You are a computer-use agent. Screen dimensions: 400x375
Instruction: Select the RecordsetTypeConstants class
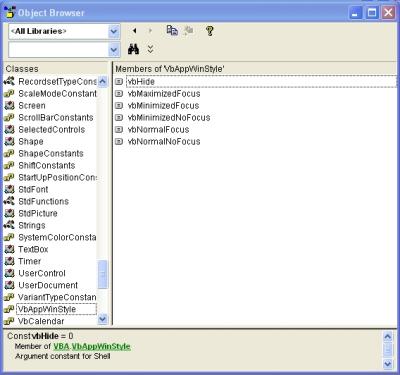tap(57, 81)
